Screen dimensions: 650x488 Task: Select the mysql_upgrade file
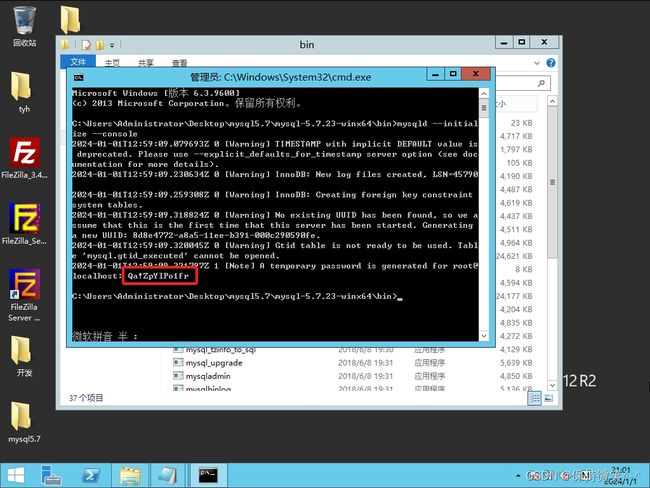[213, 363]
